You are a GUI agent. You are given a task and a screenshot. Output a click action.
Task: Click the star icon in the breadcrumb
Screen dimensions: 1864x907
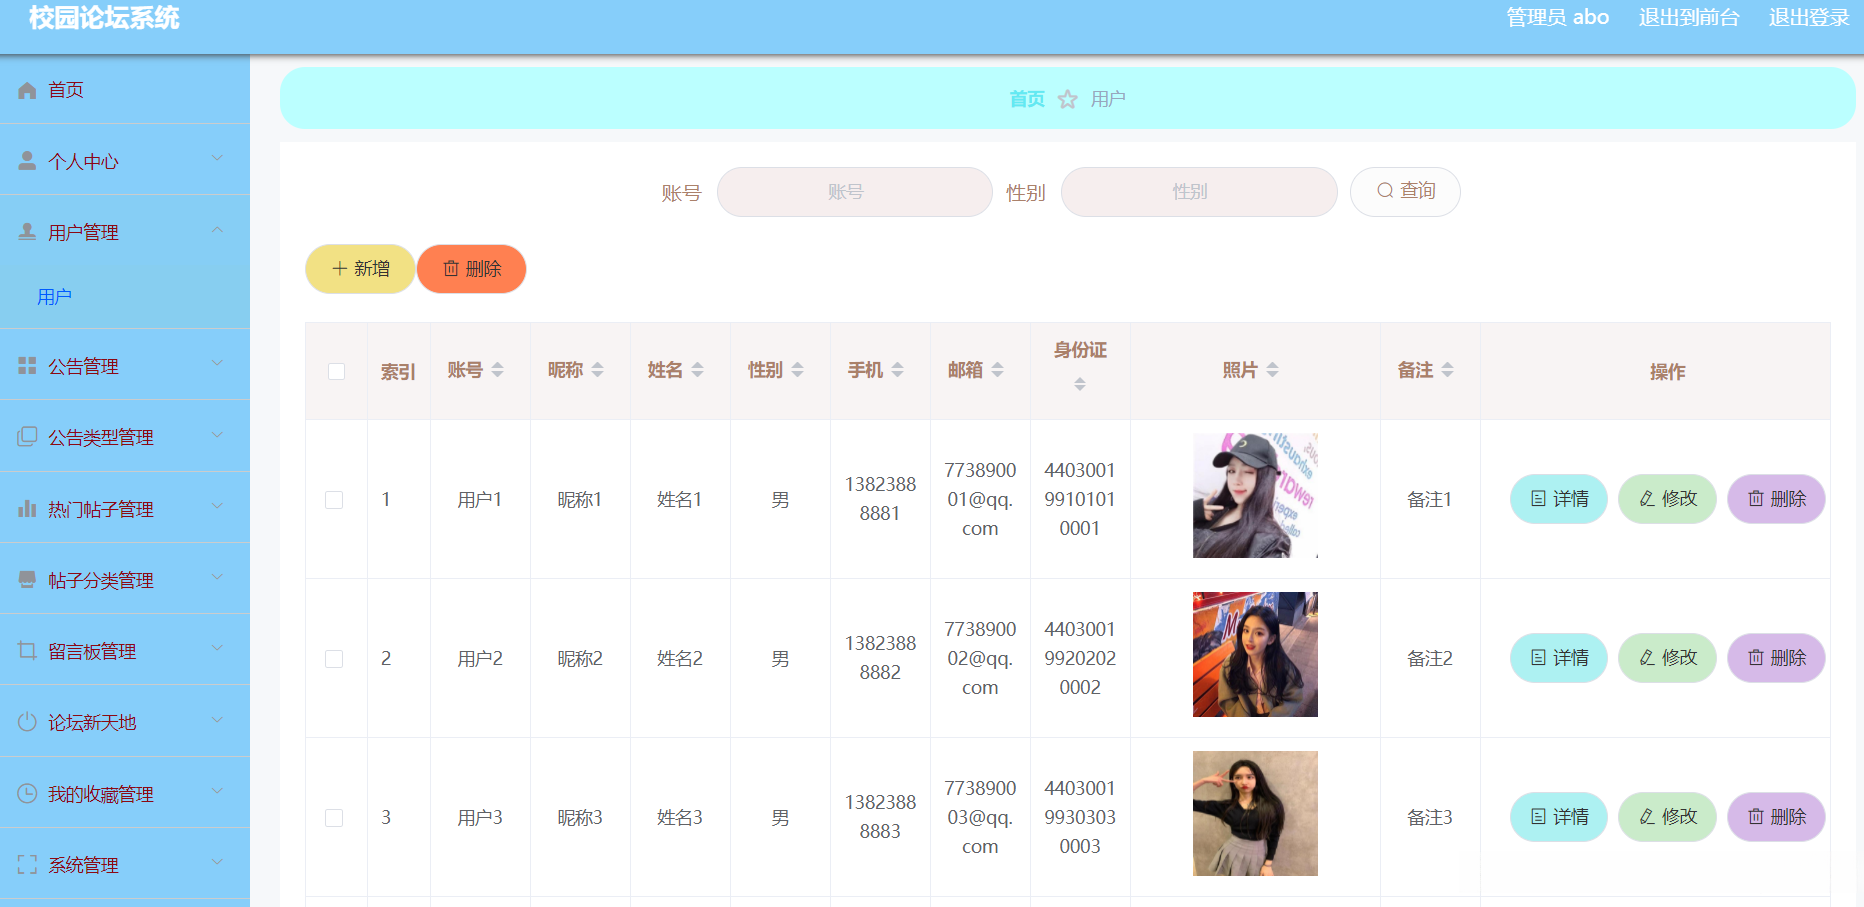(1068, 99)
